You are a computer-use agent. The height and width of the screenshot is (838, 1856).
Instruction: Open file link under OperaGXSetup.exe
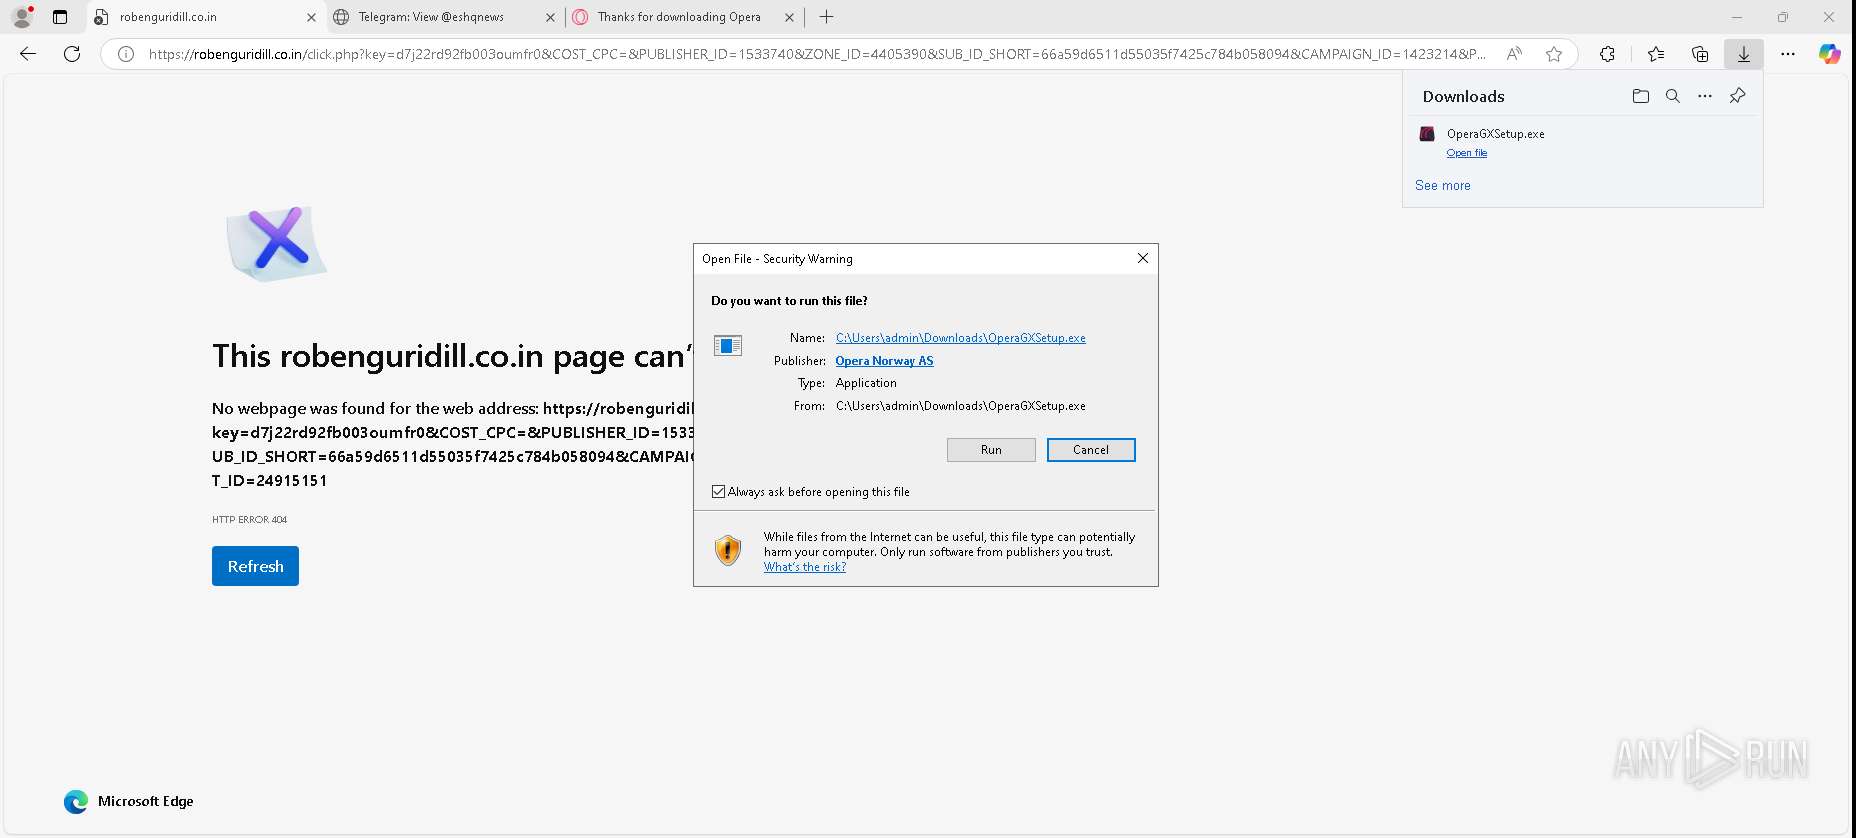(x=1466, y=153)
